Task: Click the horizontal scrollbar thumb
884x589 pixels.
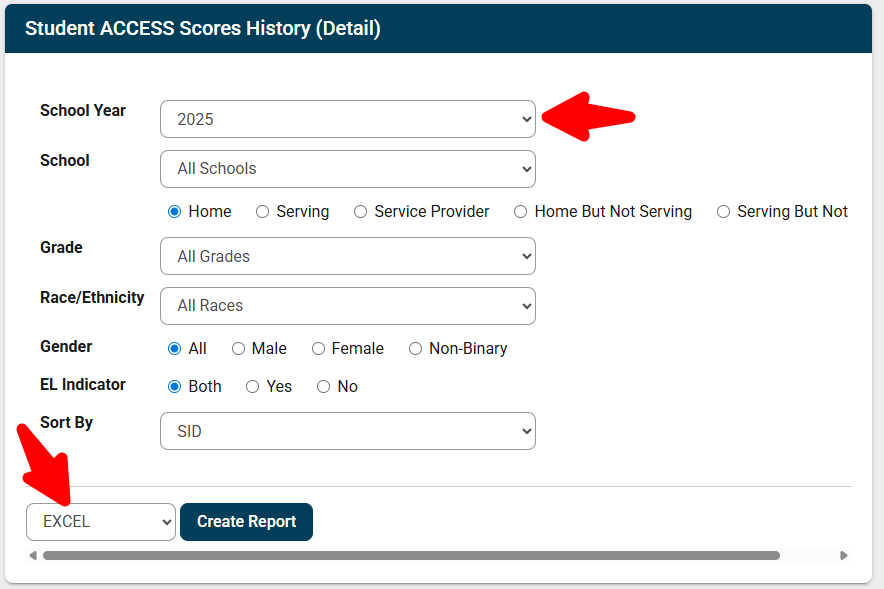Action: point(412,556)
